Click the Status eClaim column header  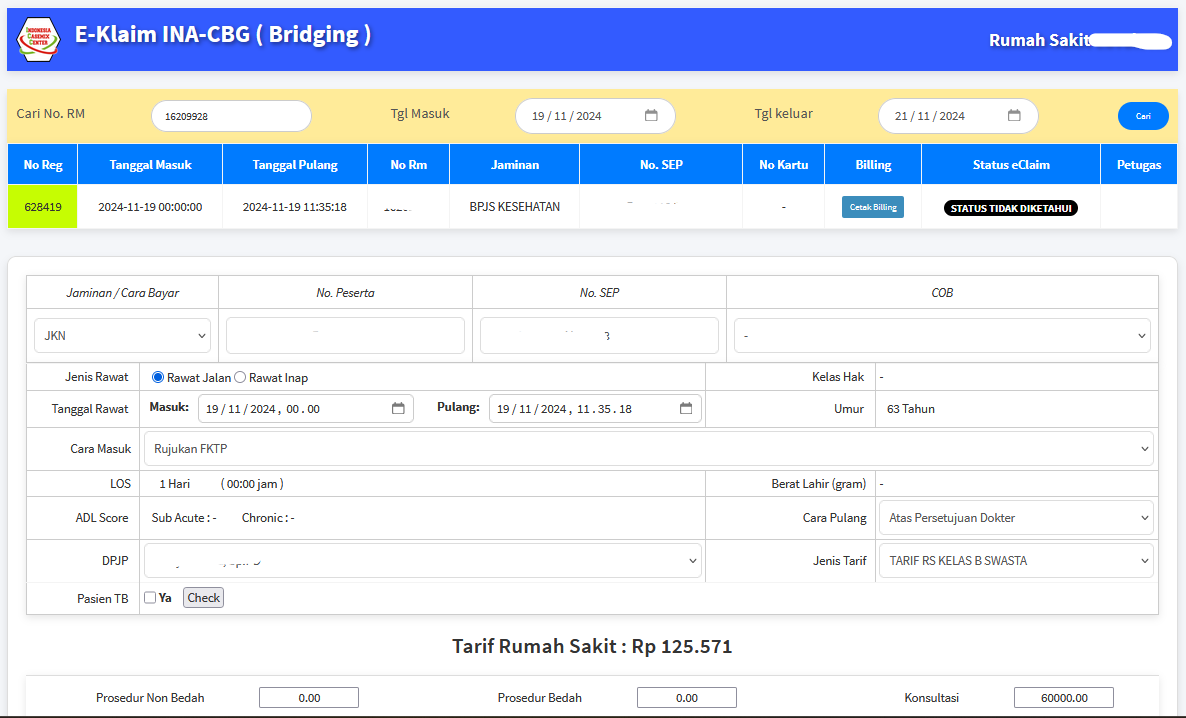(x=1011, y=164)
